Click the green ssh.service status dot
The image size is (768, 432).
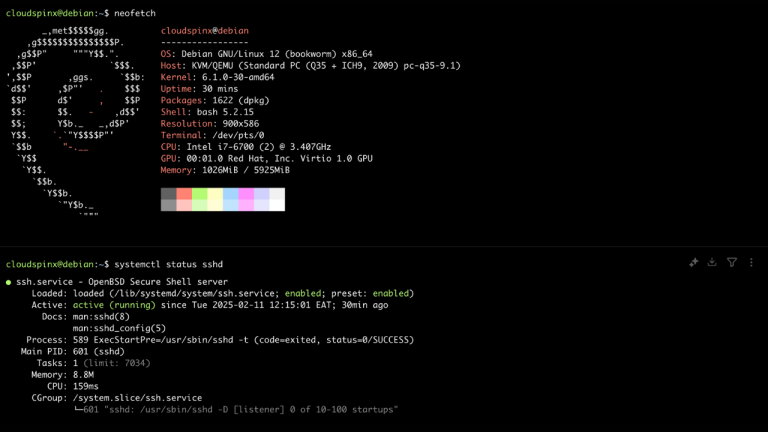pos(9,282)
